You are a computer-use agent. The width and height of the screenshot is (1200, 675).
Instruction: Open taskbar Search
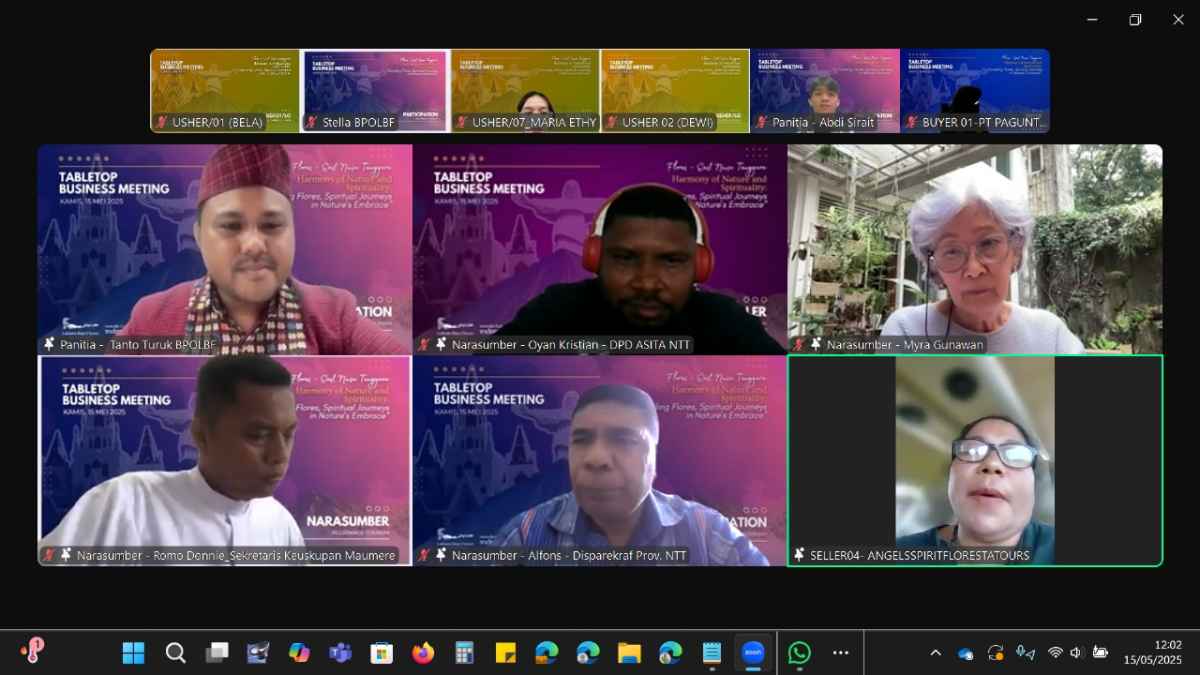coord(175,653)
